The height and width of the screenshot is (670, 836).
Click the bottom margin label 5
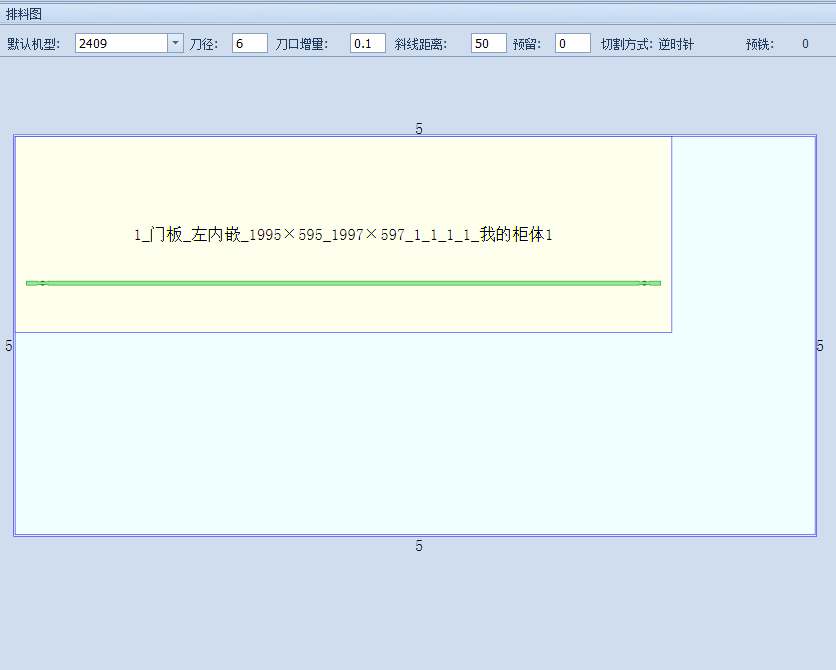pos(419,546)
